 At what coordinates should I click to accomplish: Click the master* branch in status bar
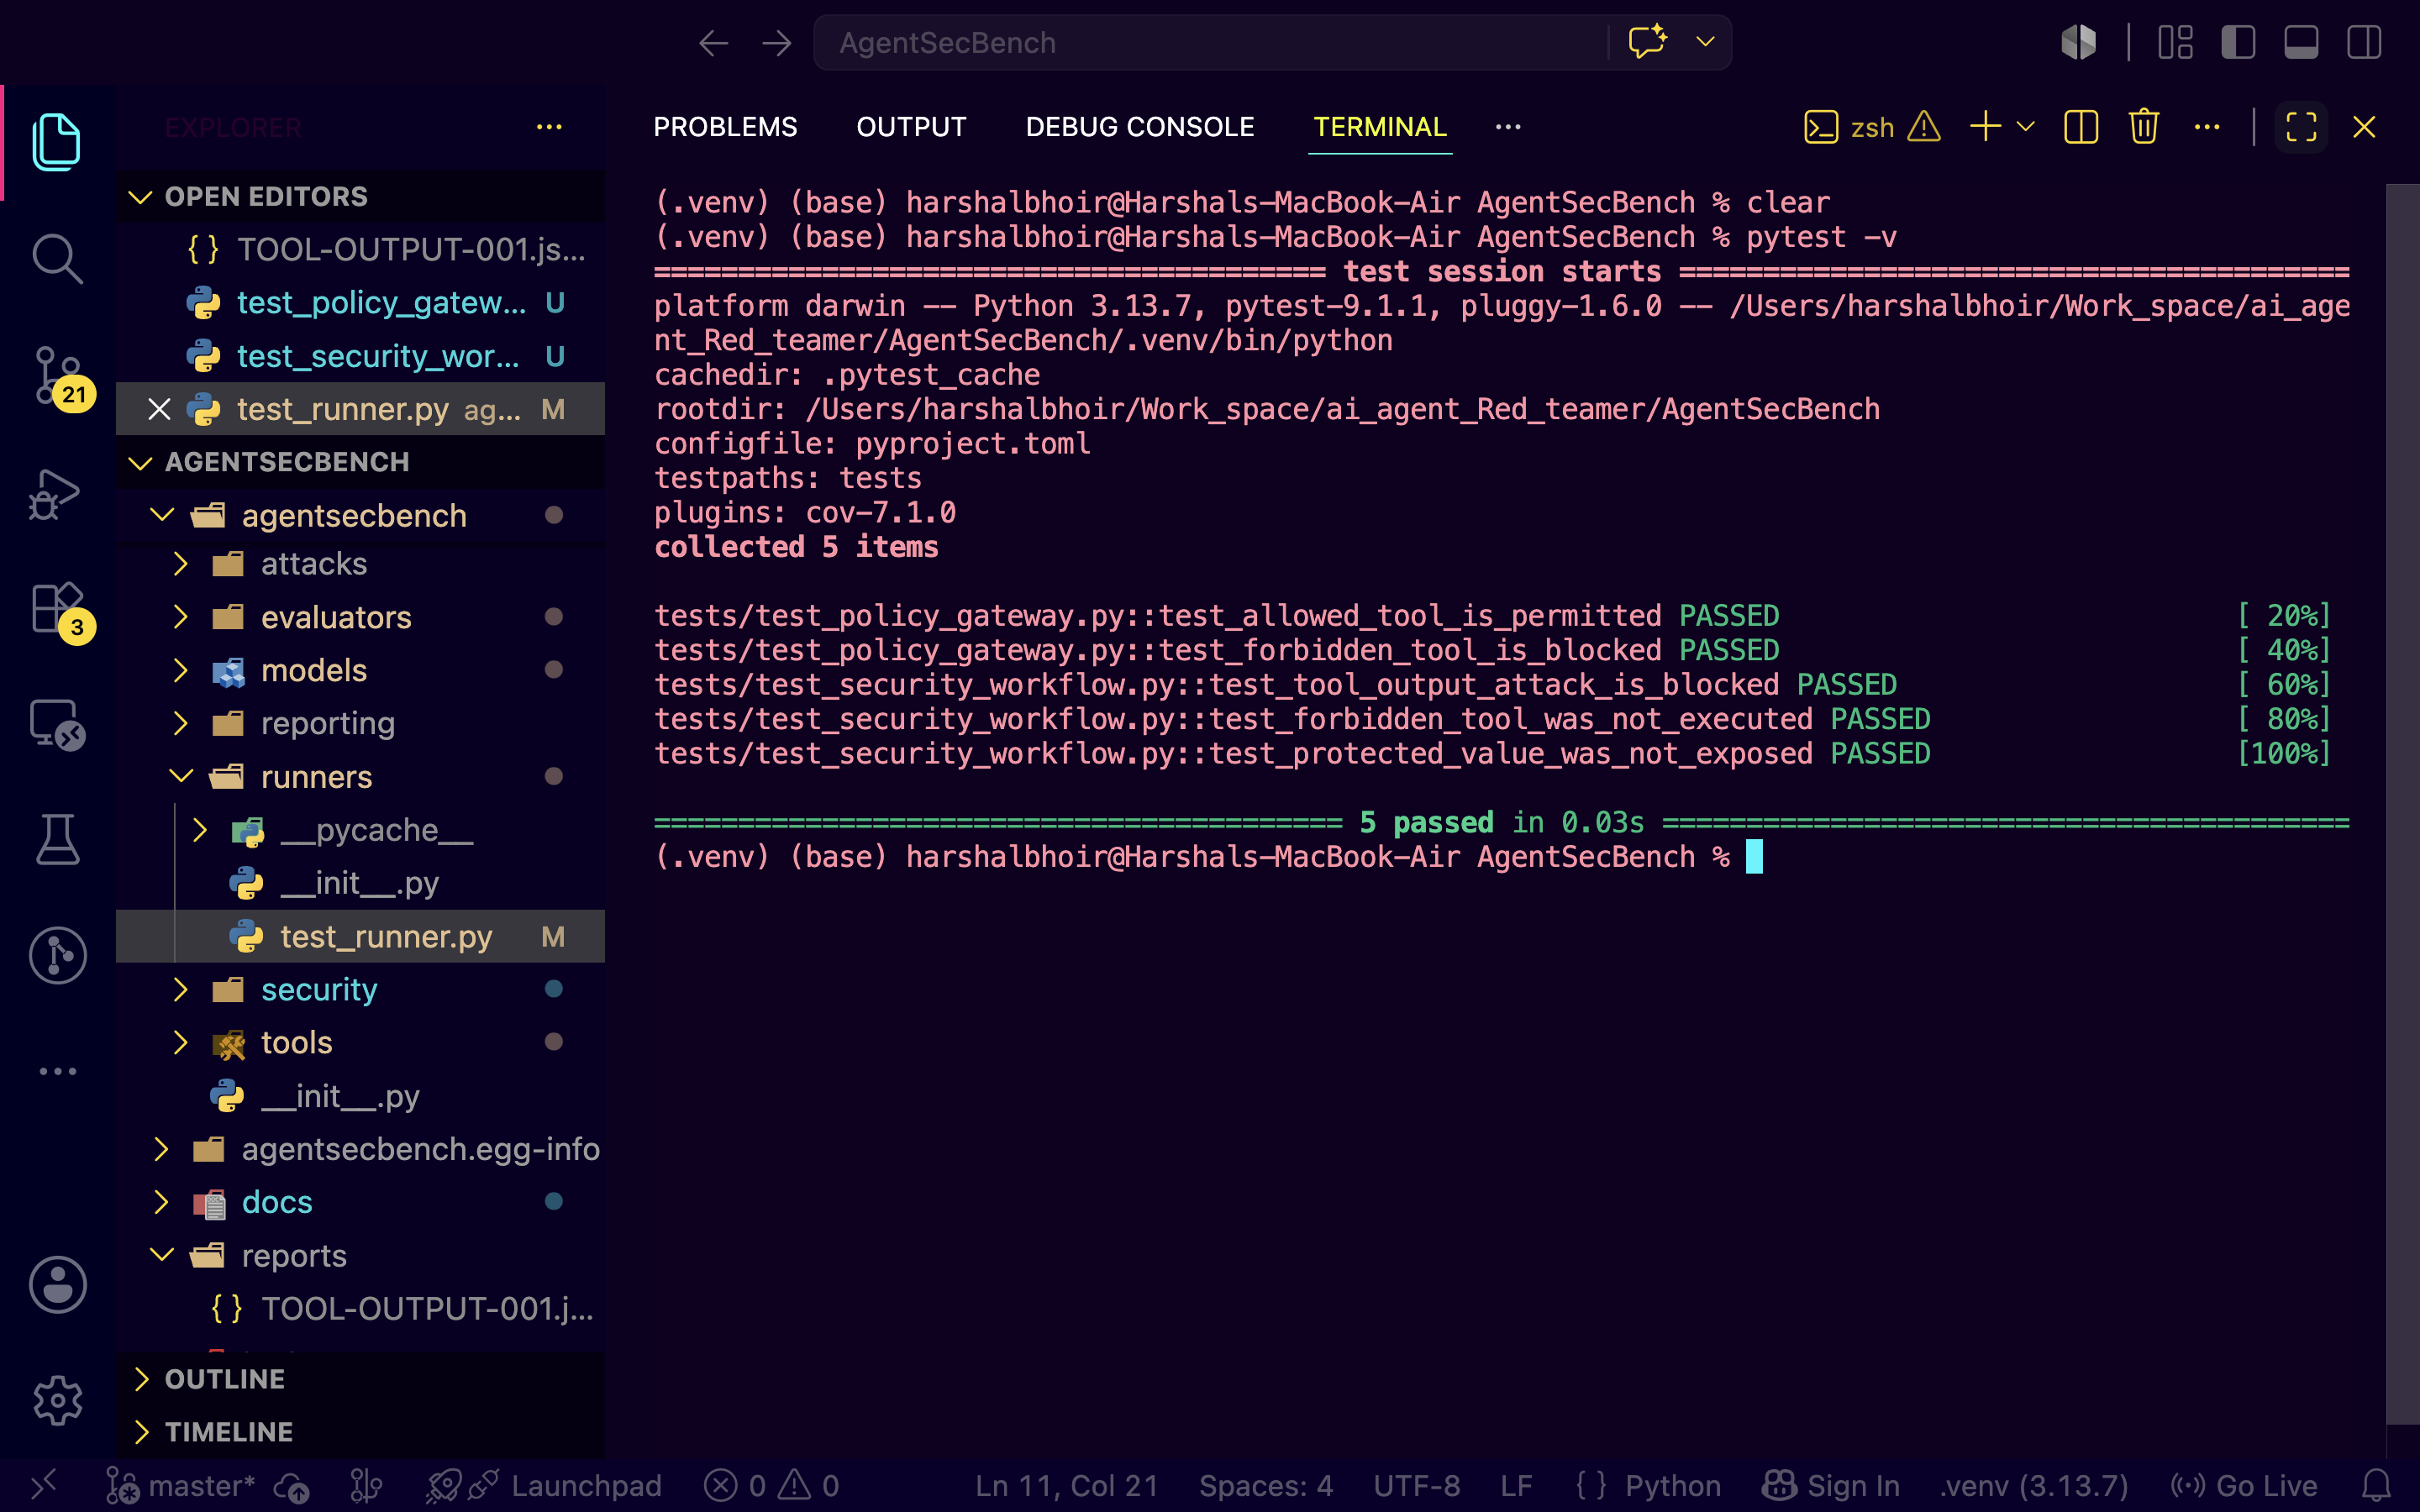[182, 1486]
